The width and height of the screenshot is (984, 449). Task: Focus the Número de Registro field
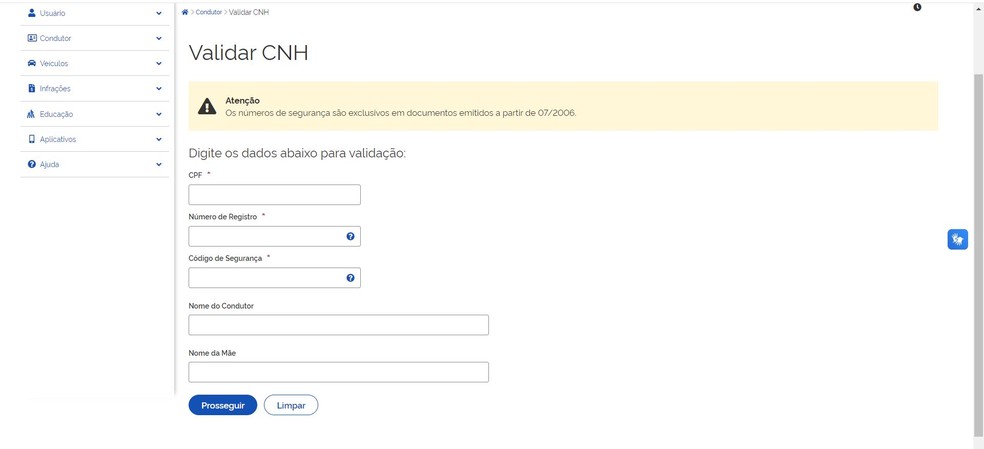tap(275, 236)
